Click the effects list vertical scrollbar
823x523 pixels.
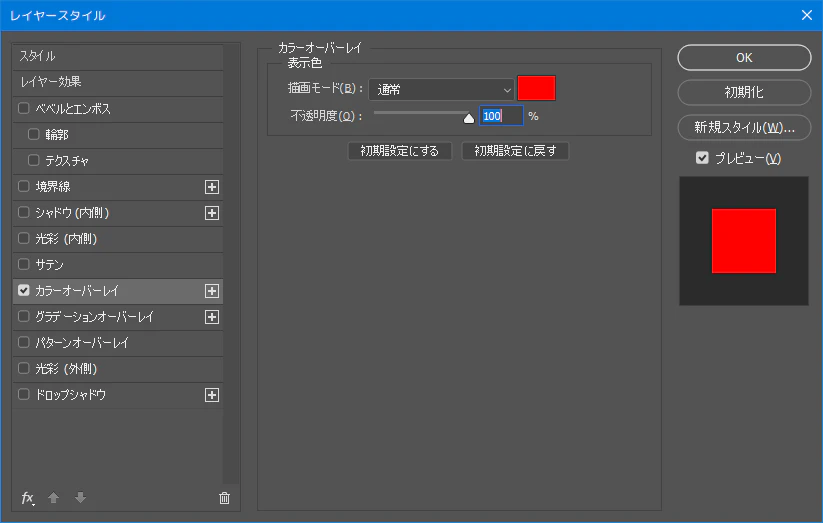coord(231,264)
